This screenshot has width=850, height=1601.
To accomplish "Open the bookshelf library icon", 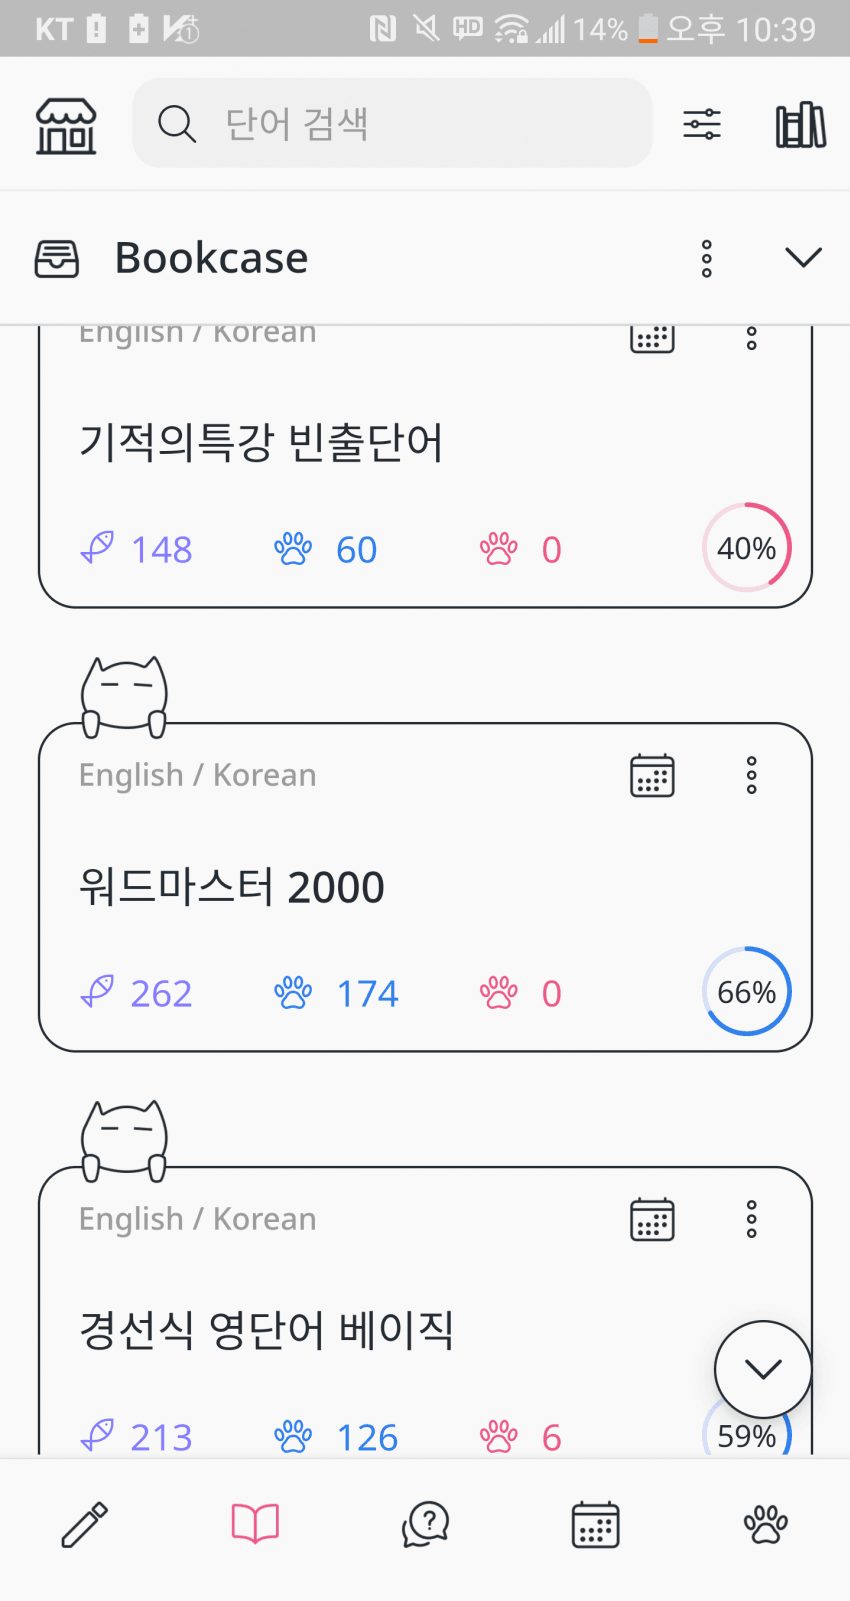I will (x=800, y=125).
